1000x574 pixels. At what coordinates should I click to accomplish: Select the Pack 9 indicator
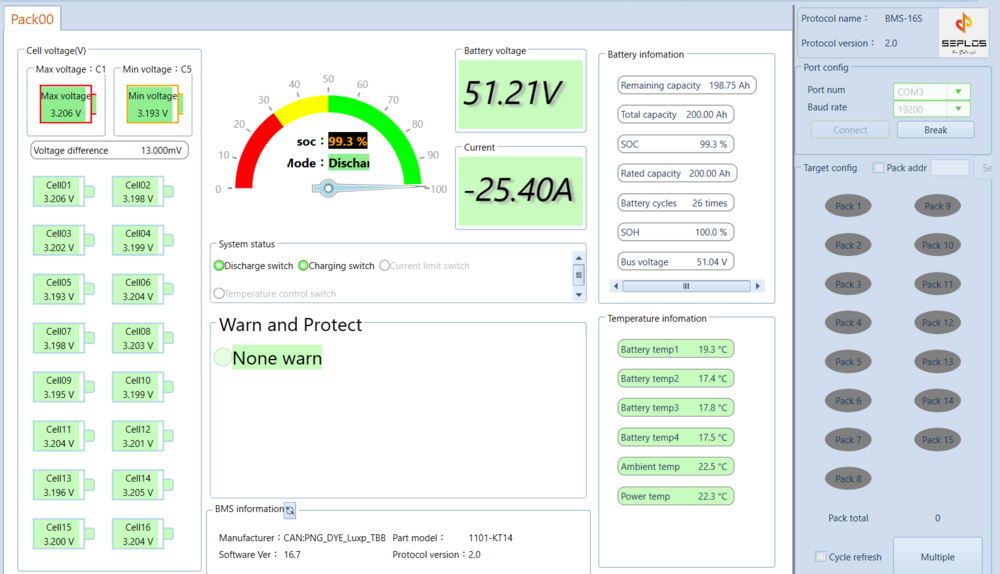click(x=938, y=206)
